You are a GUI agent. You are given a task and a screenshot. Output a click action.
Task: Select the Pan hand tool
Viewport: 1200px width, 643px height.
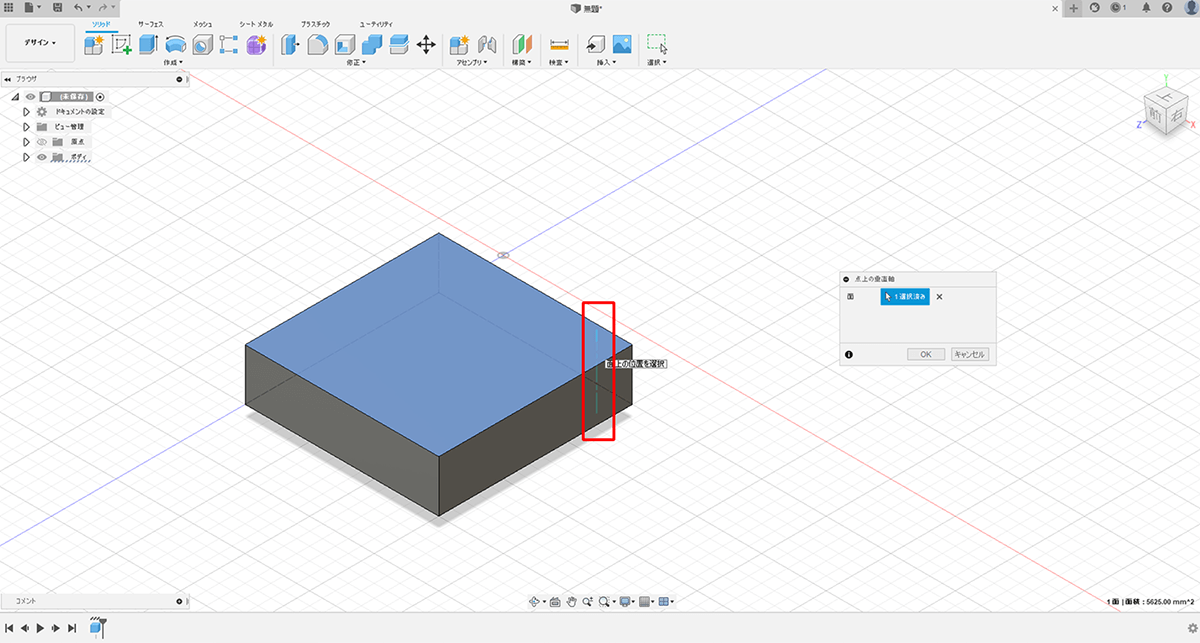coord(572,601)
